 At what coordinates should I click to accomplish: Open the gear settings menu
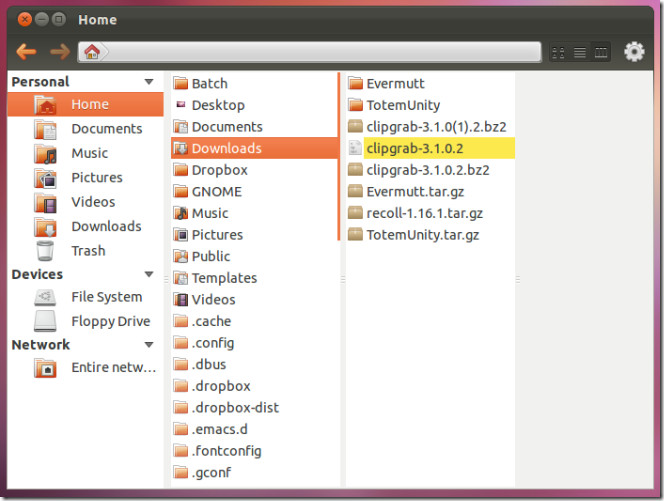click(634, 52)
